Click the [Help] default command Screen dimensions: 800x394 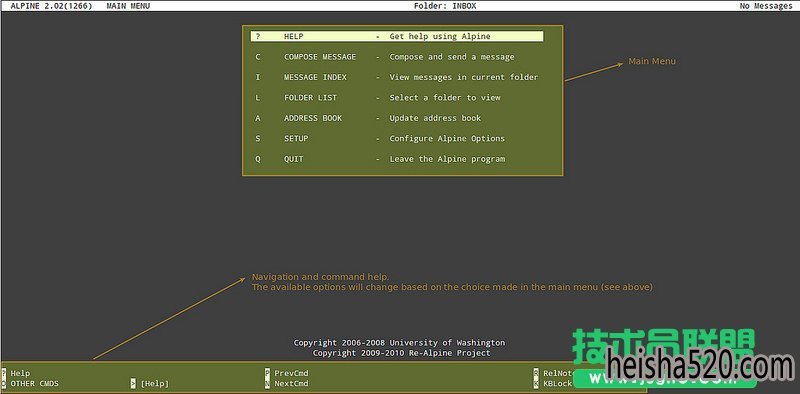[x=155, y=384]
